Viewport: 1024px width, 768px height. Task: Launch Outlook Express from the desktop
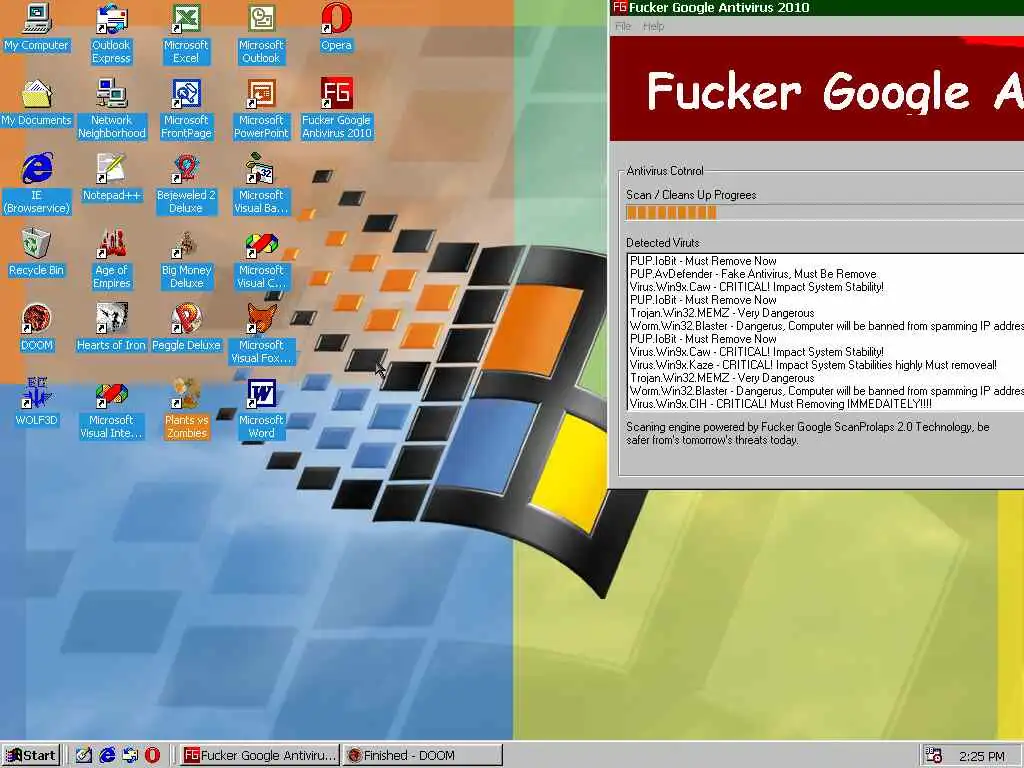click(x=111, y=34)
